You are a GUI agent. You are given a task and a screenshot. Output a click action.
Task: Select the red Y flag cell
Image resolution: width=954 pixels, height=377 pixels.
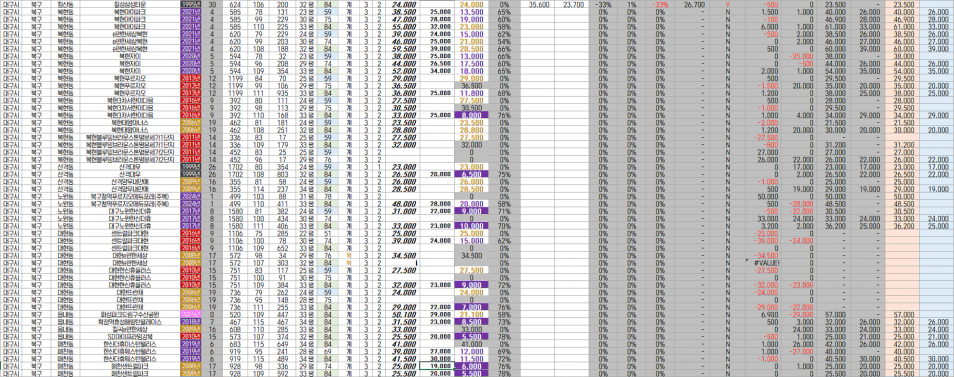click(728, 4)
